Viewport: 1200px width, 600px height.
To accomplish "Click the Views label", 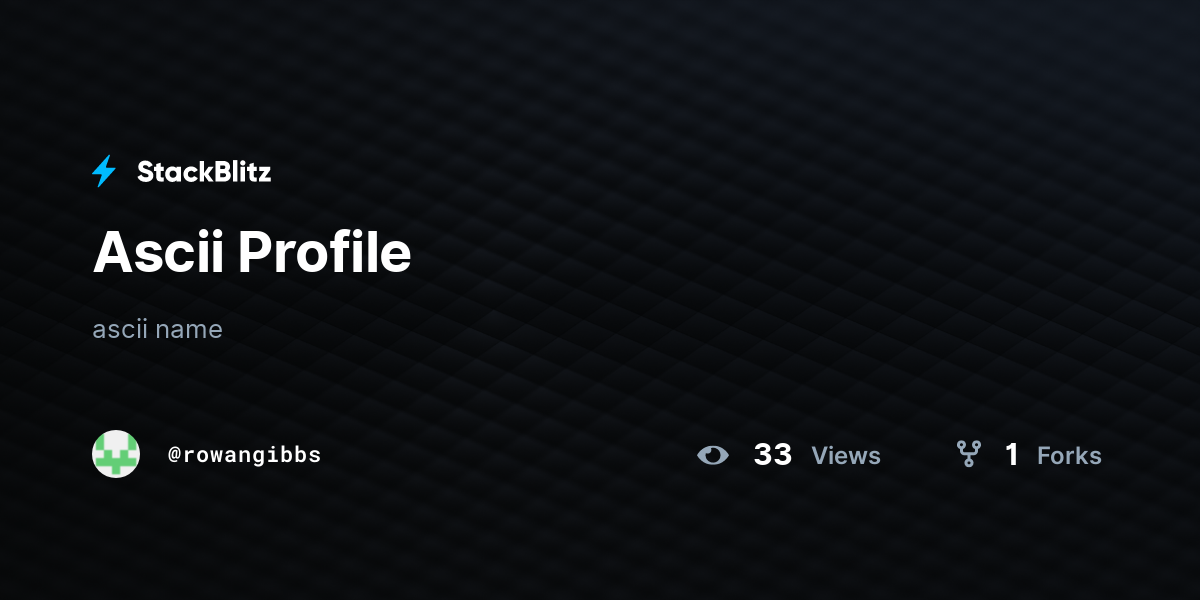I will coord(846,456).
